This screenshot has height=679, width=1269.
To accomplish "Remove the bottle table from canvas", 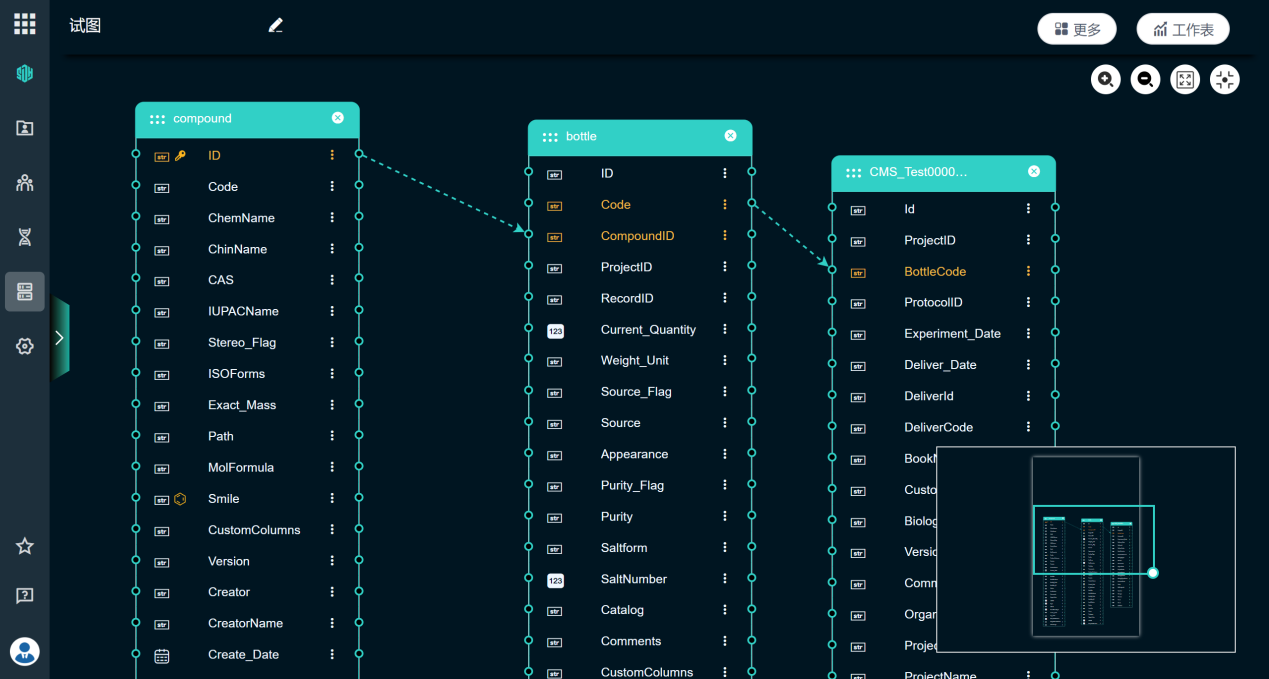I will tap(731, 136).
